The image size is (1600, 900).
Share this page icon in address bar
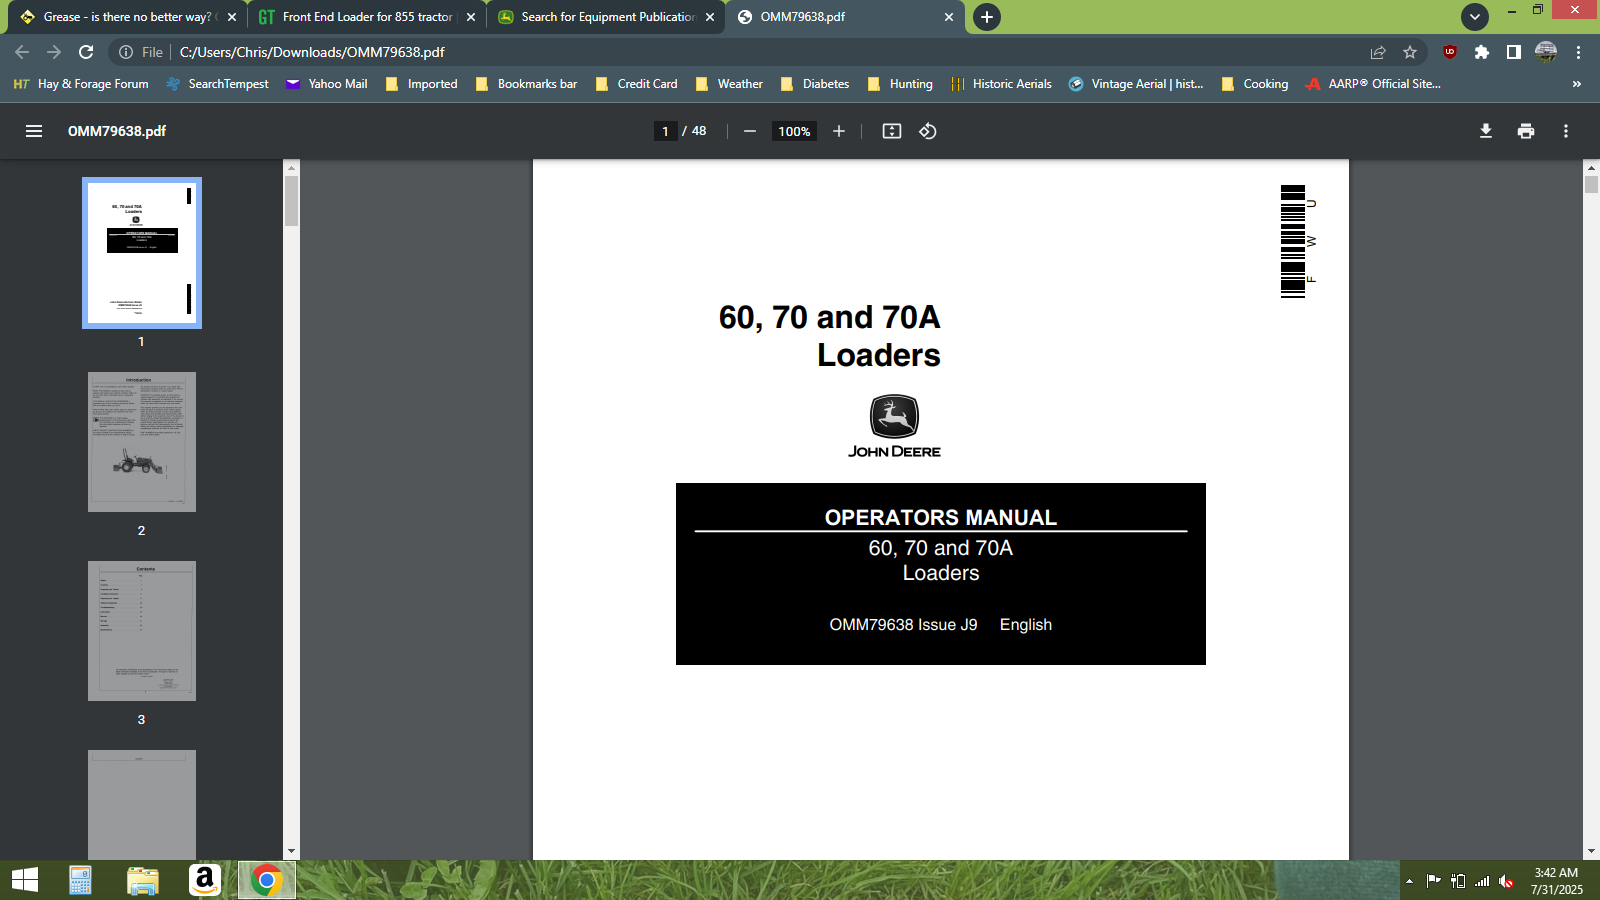(1378, 52)
